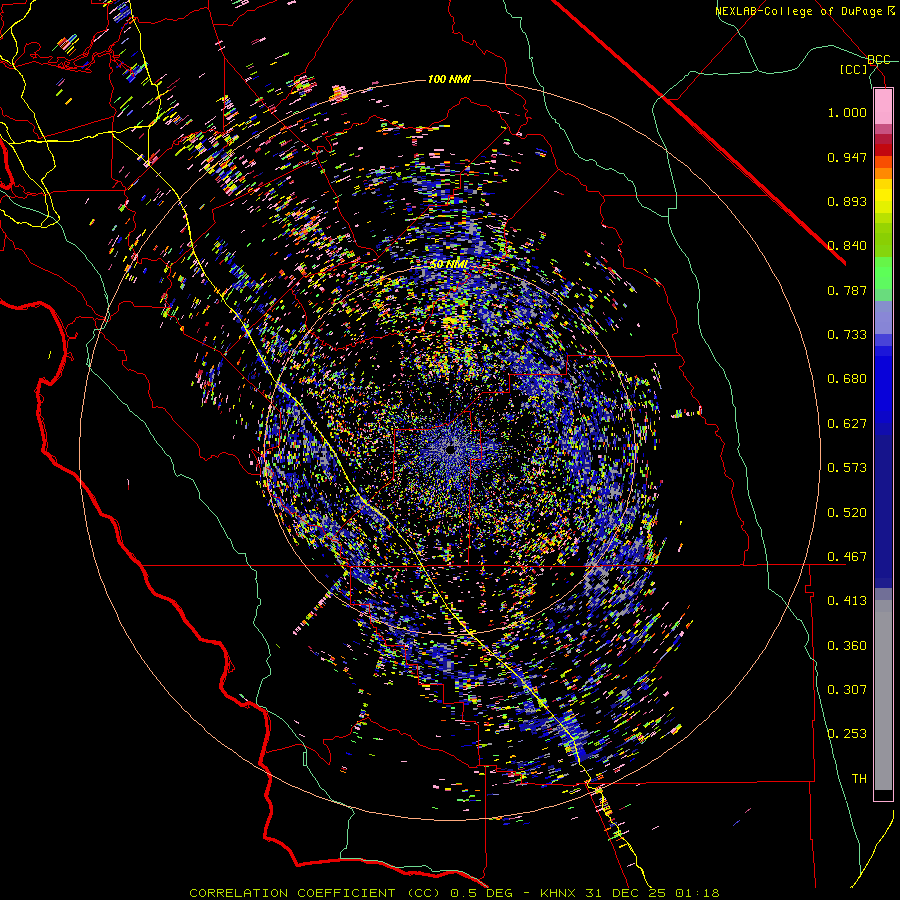Click the 0.787 scale value
900x900 pixels.
847,290
